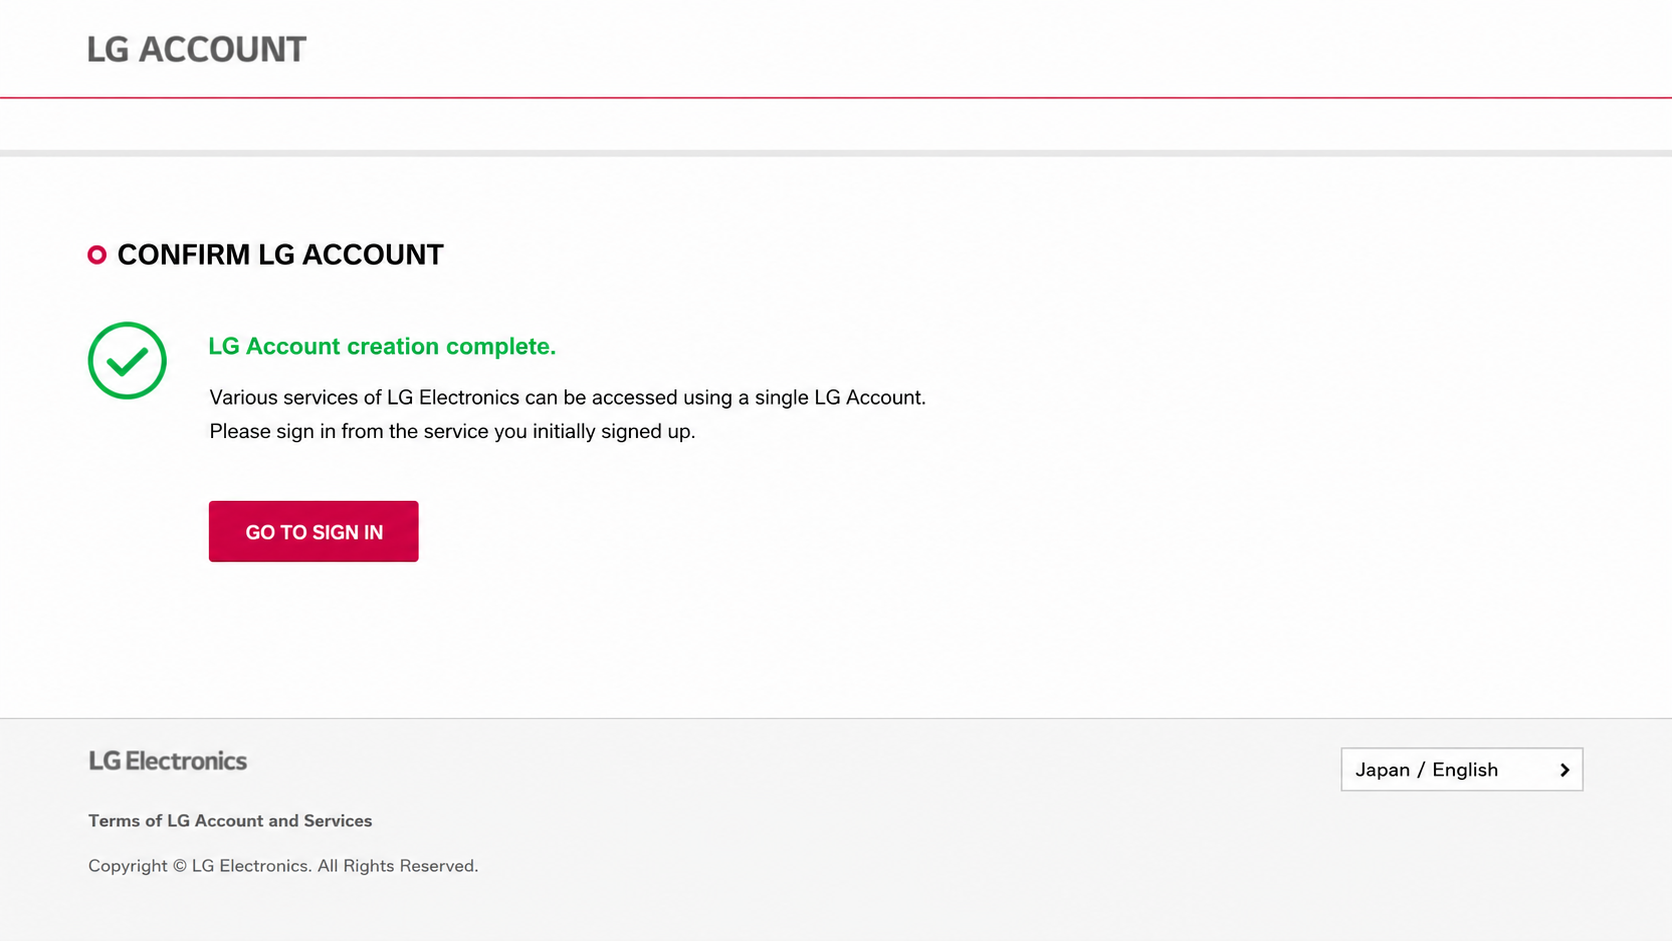
Task: Click the chevron arrow in language selector
Action: click(x=1565, y=770)
